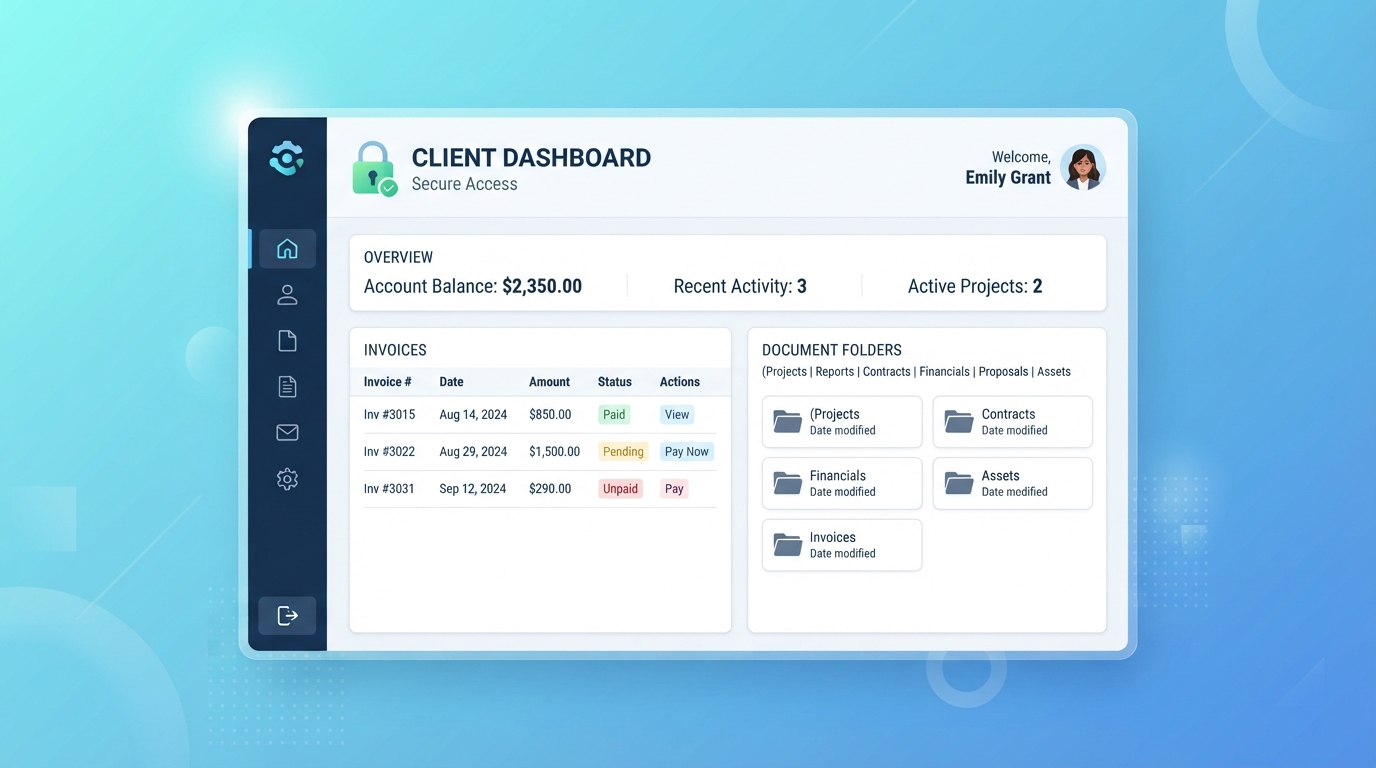Screen dimensions: 1376x768
Task: Click the Emily Grant name text
Action: (x=1008, y=178)
